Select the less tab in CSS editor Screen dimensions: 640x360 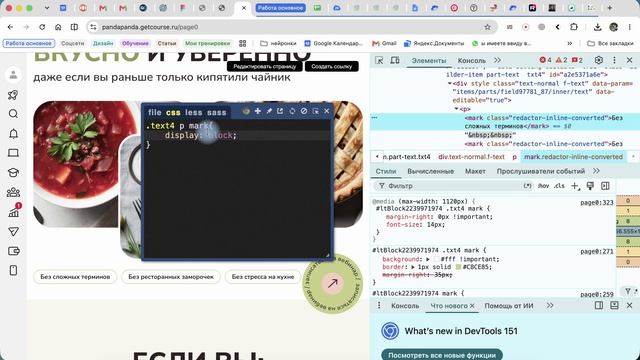point(193,112)
